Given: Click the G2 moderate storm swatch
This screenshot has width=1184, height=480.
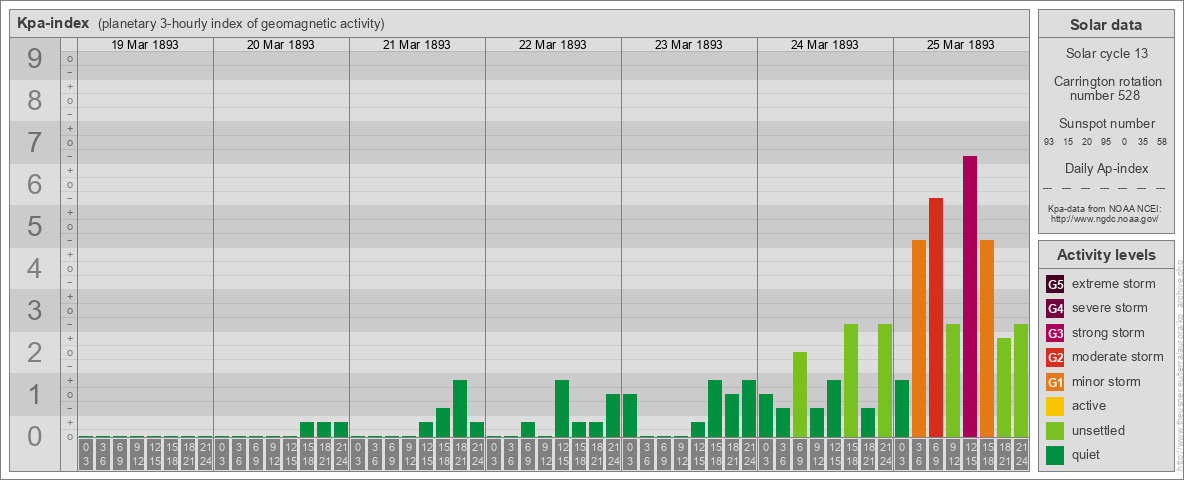Looking at the screenshot, I should coord(1055,357).
